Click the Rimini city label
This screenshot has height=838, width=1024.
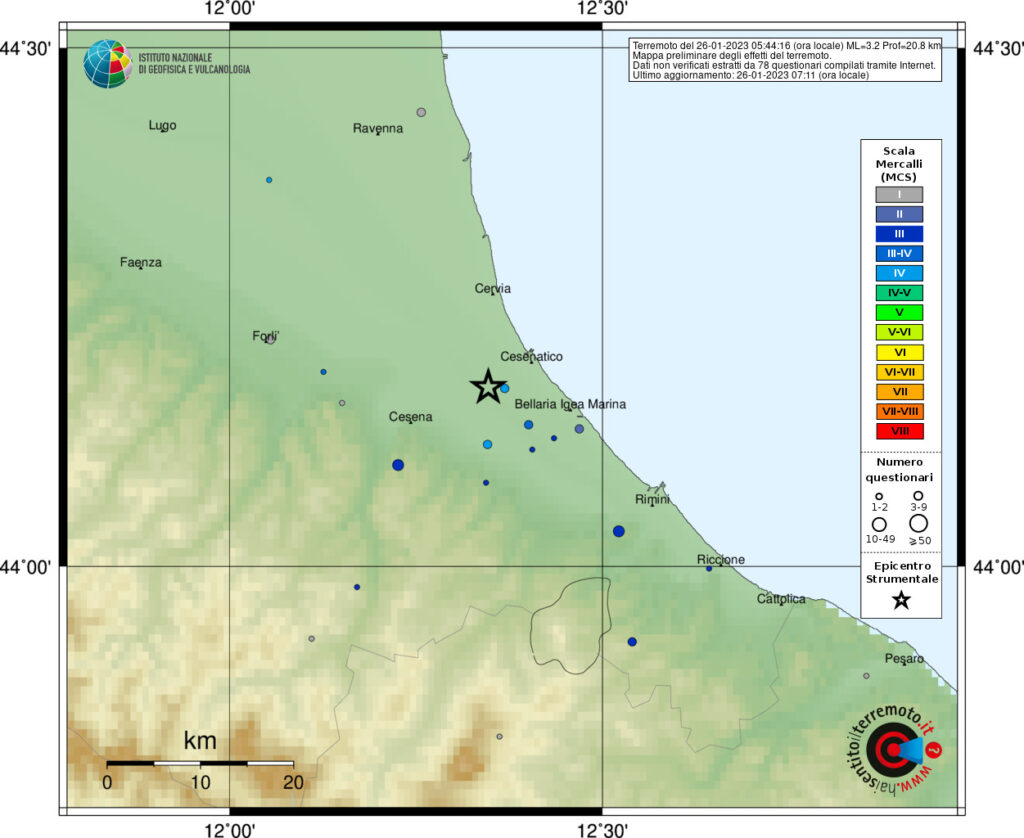click(652, 500)
